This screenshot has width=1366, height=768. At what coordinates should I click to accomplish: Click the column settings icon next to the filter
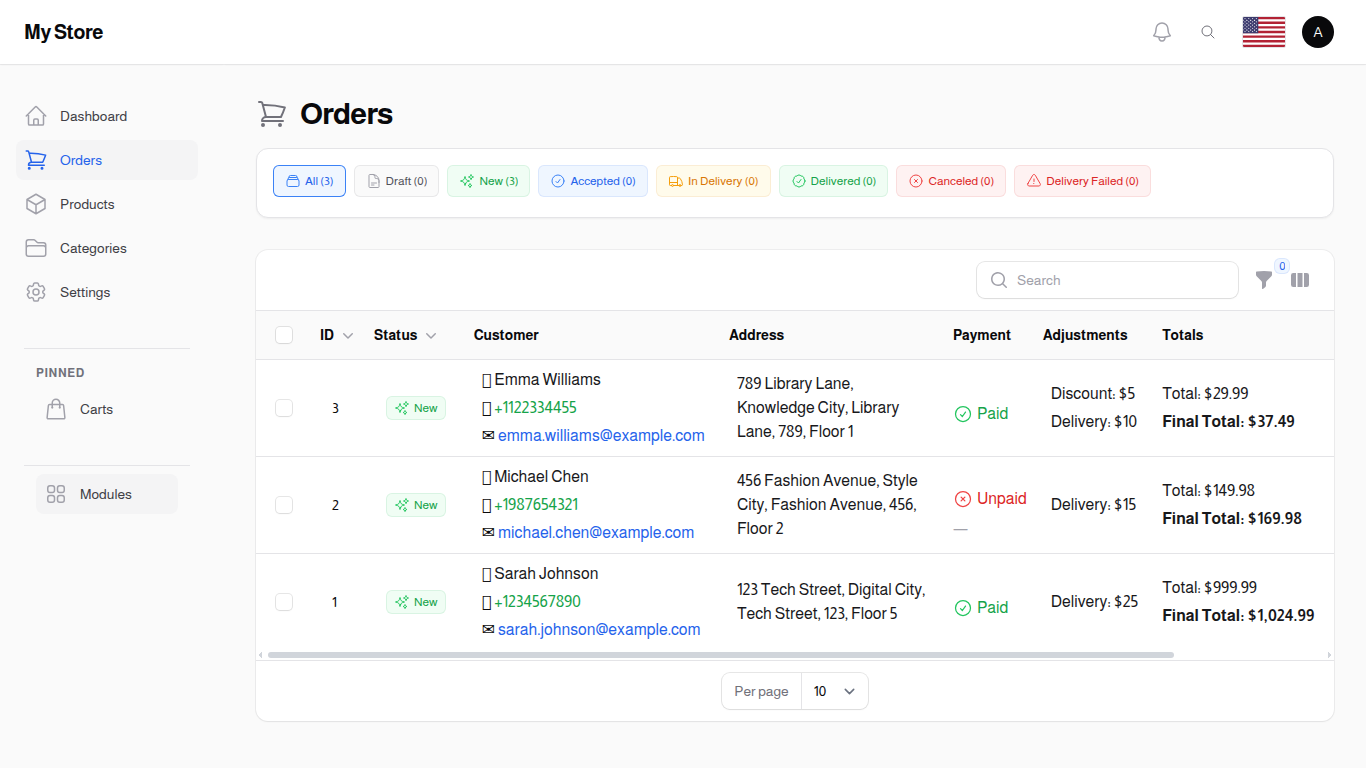(x=1299, y=280)
